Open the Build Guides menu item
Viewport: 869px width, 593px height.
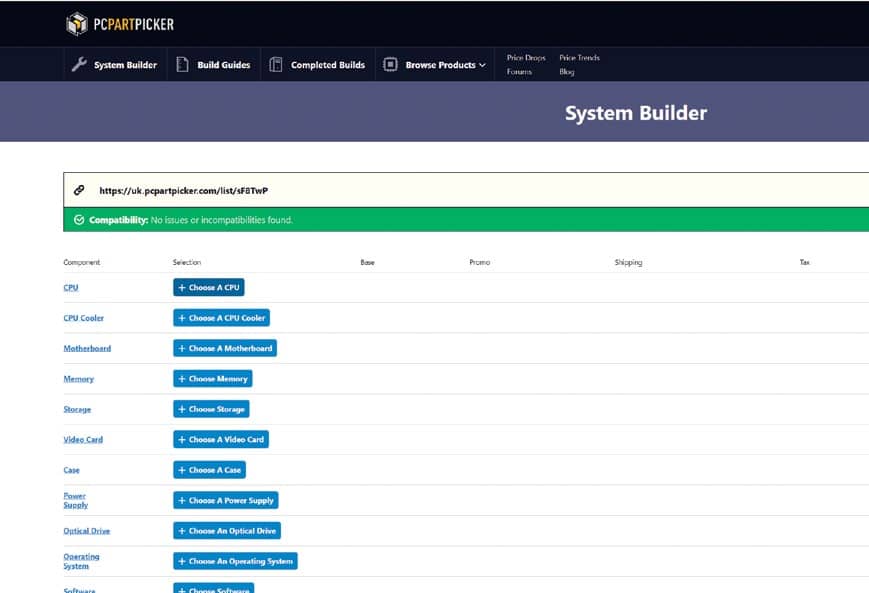click(x=213, y=65)
